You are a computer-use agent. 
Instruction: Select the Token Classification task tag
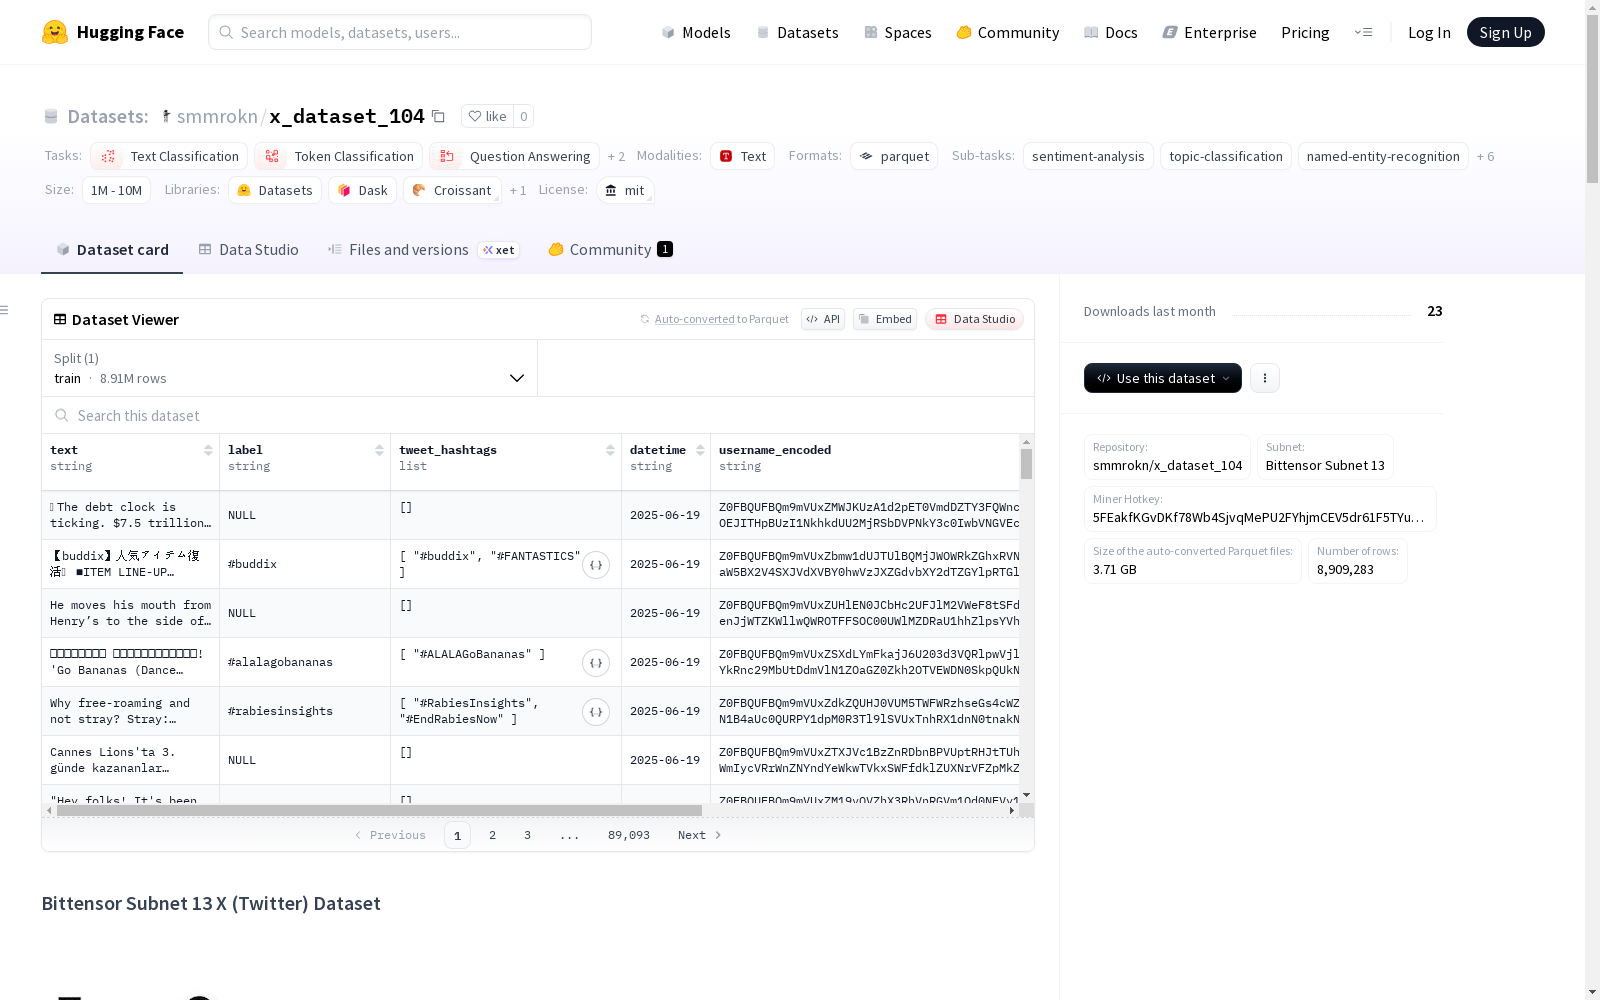point(338,156)
